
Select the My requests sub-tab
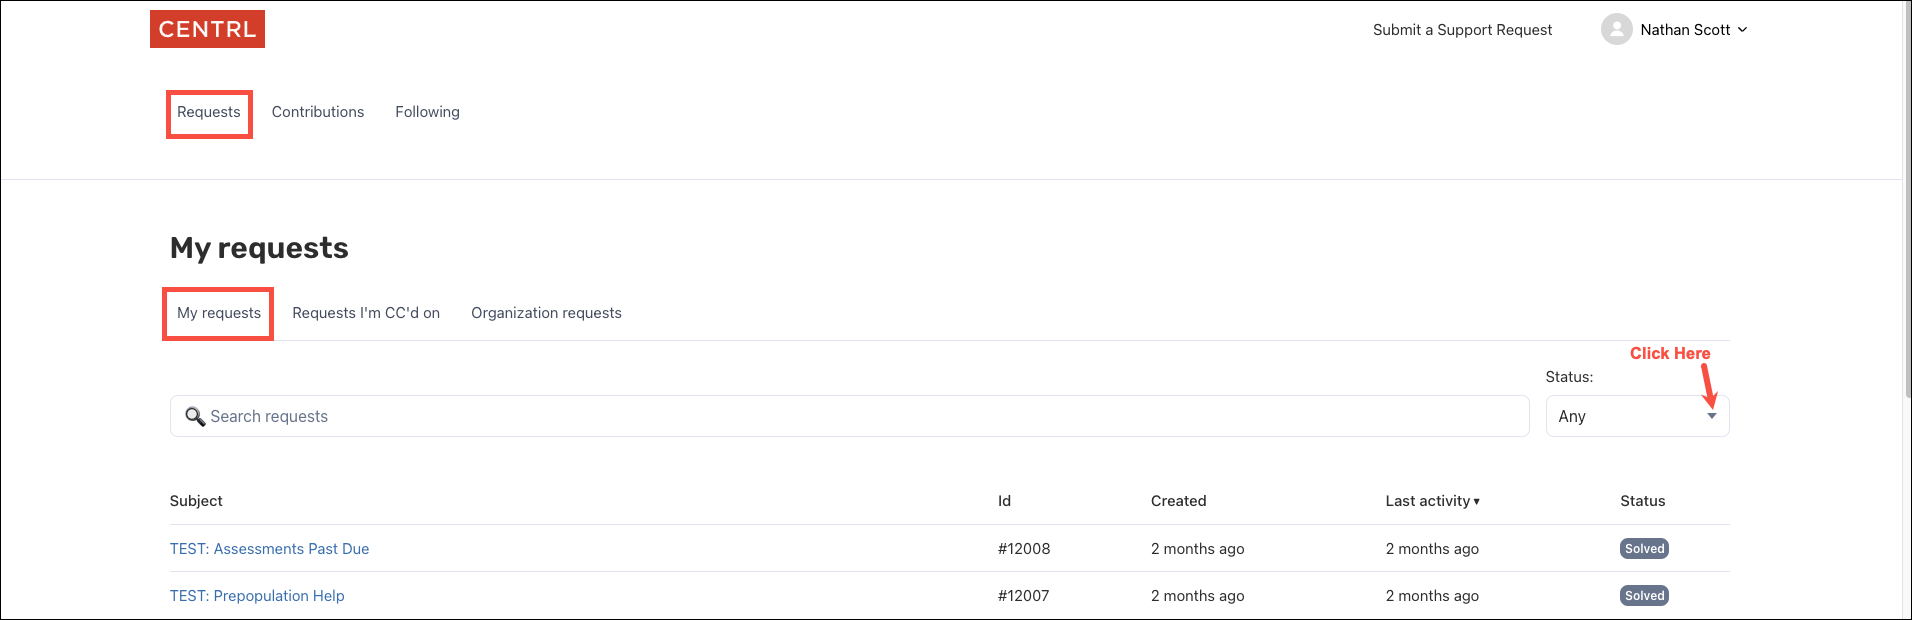[x=218, y=313]
